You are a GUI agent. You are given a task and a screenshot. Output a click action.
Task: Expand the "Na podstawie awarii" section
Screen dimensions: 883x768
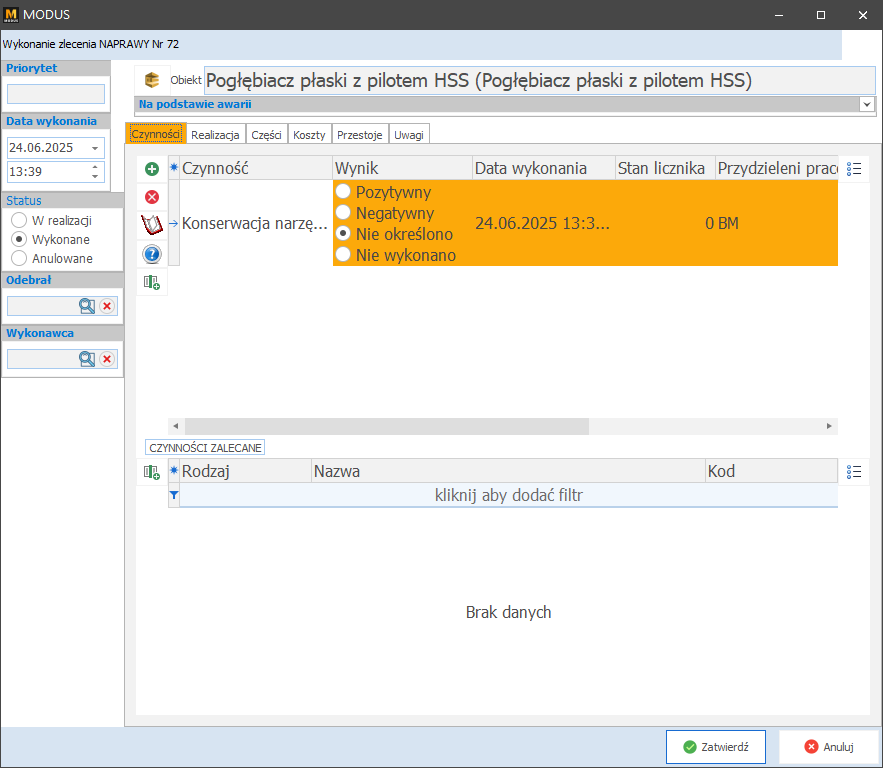coord(866,103)
